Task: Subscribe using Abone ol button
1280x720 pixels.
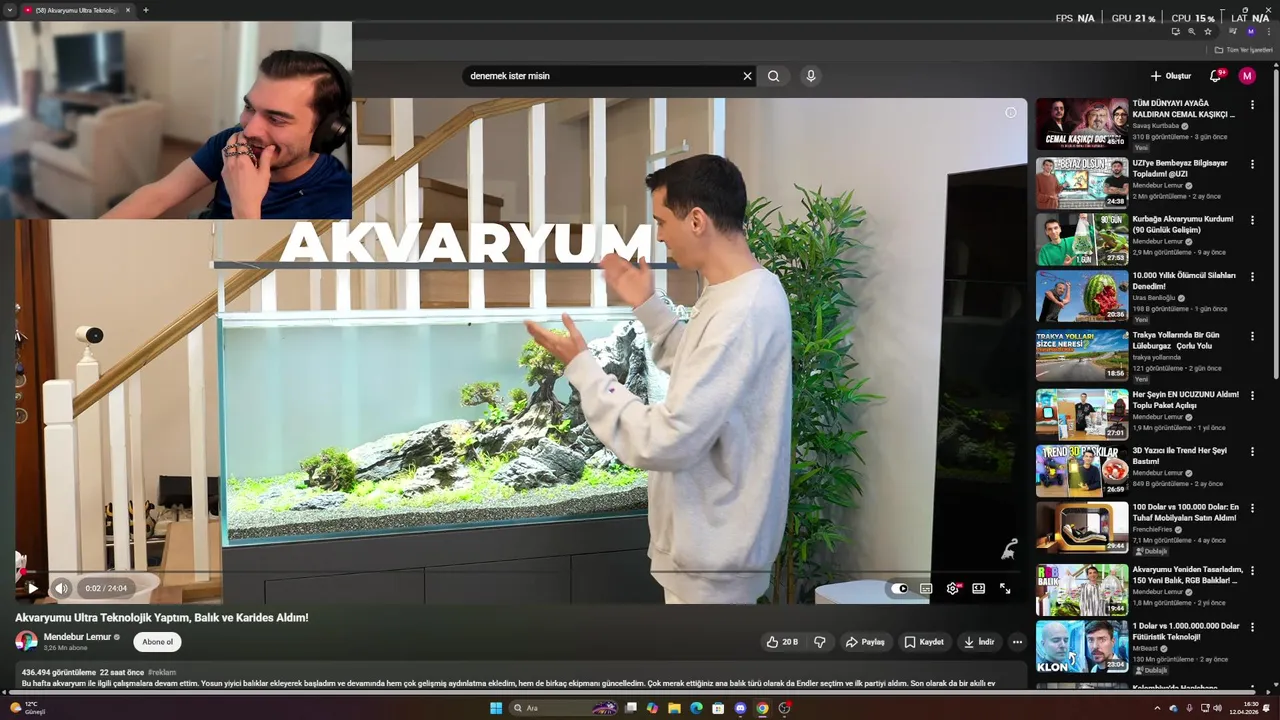Action: [x=157, y=642]
